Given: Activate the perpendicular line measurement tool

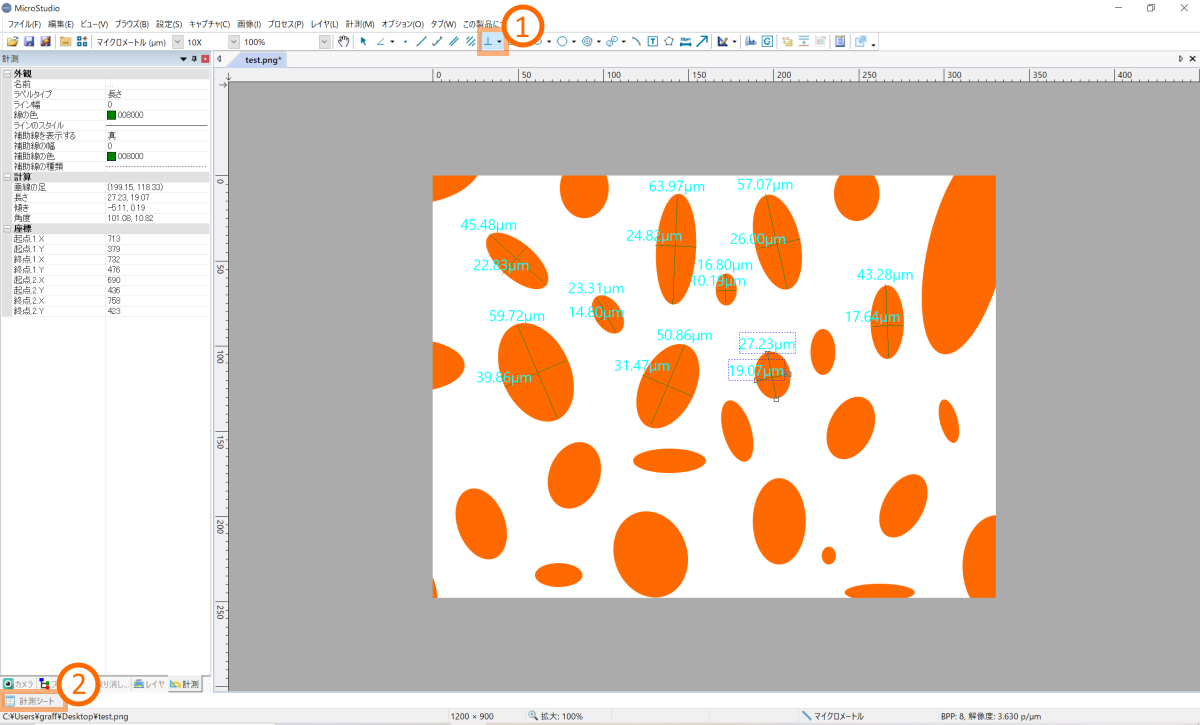Looking at the screenshot, I should pyautogui.click(x=488, y=42).
